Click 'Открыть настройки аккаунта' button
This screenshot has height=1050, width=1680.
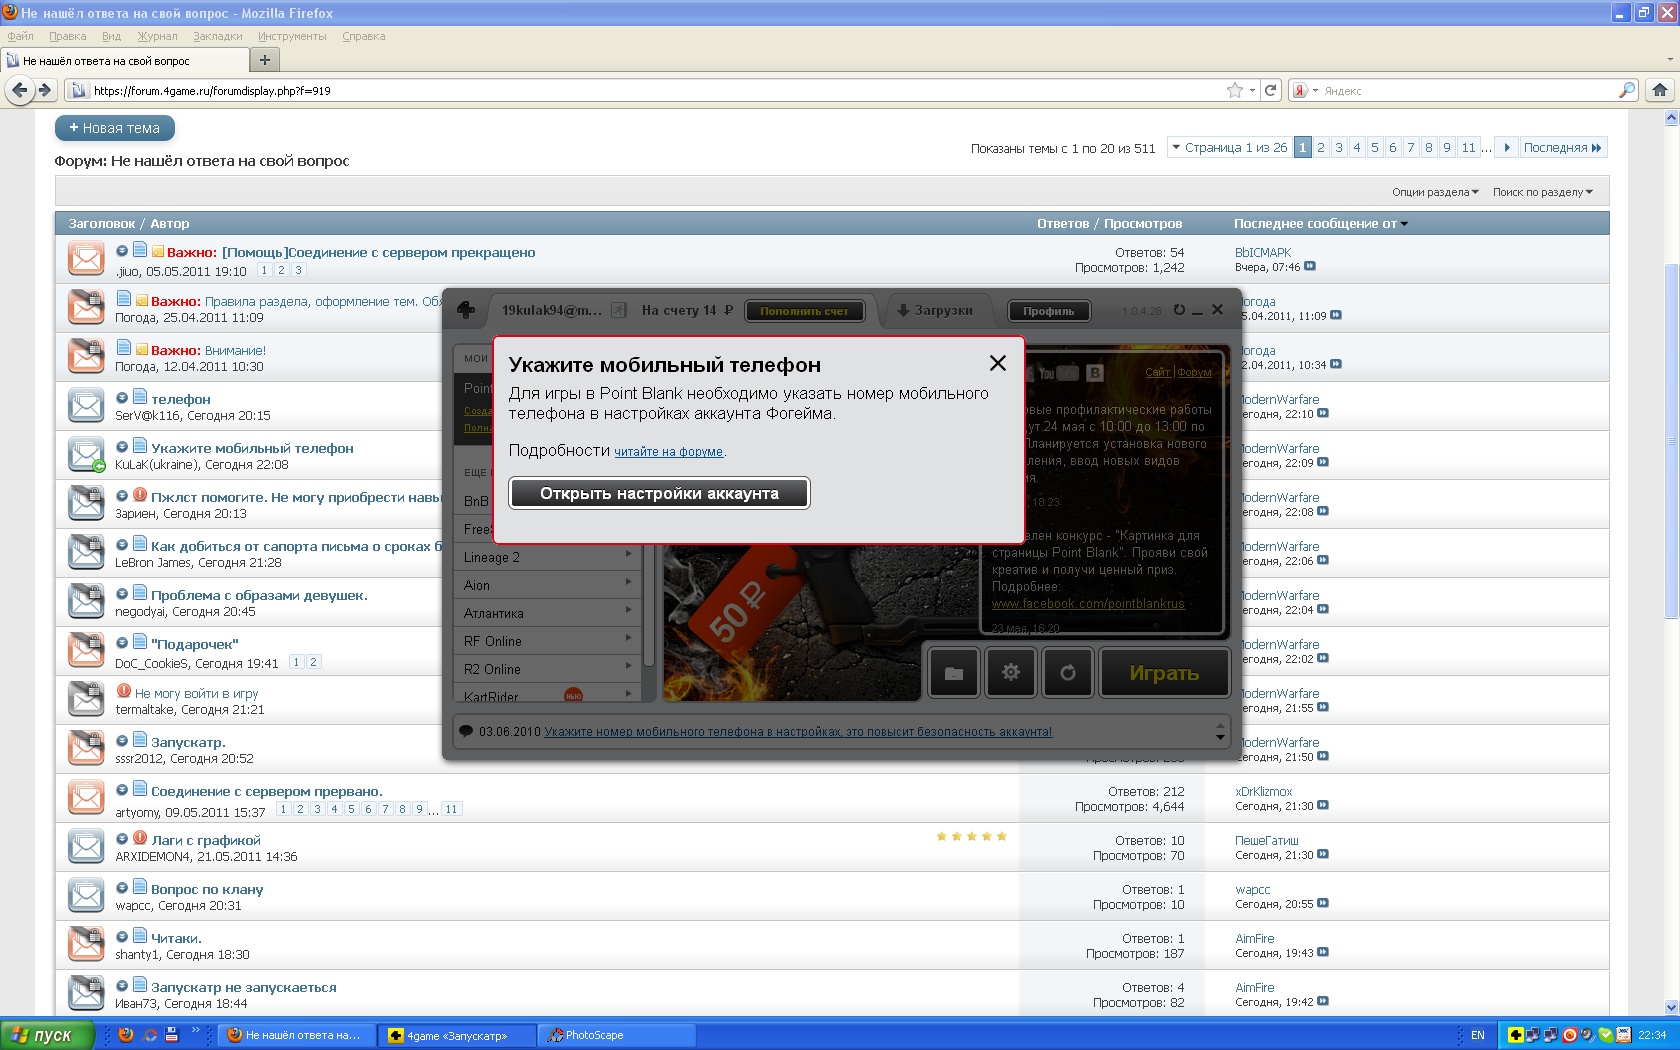659,493
